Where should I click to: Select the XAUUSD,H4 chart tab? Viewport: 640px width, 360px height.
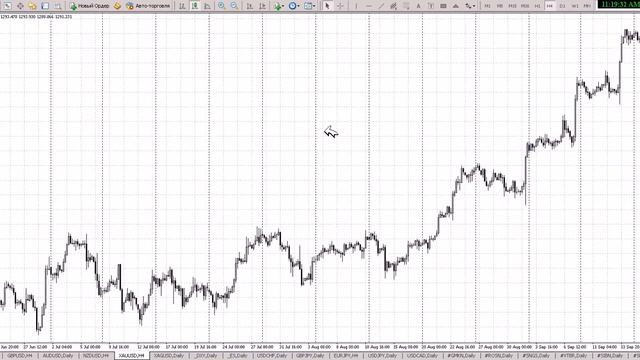[132, 356]
